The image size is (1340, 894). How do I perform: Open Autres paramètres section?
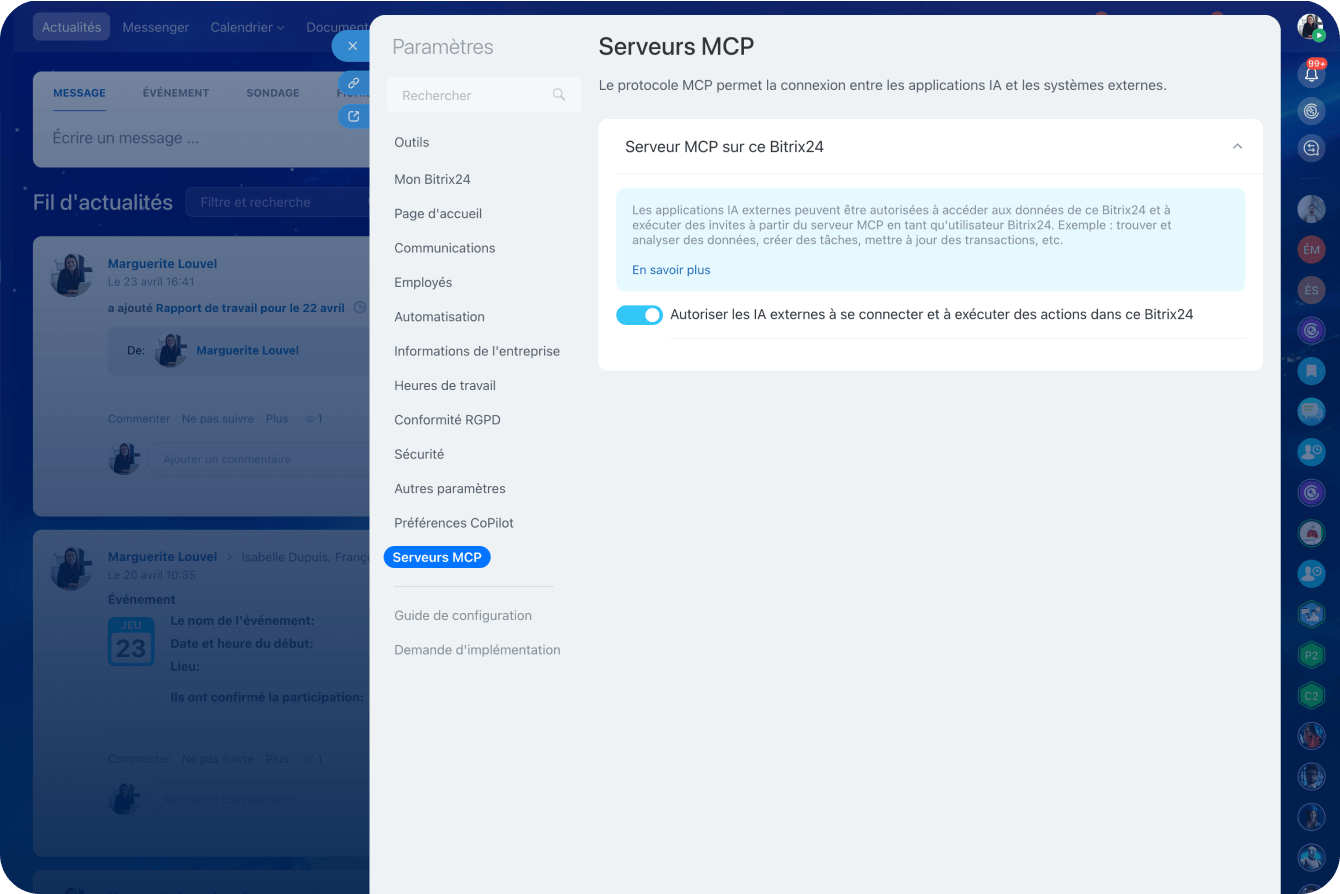[x=450, y=489]
